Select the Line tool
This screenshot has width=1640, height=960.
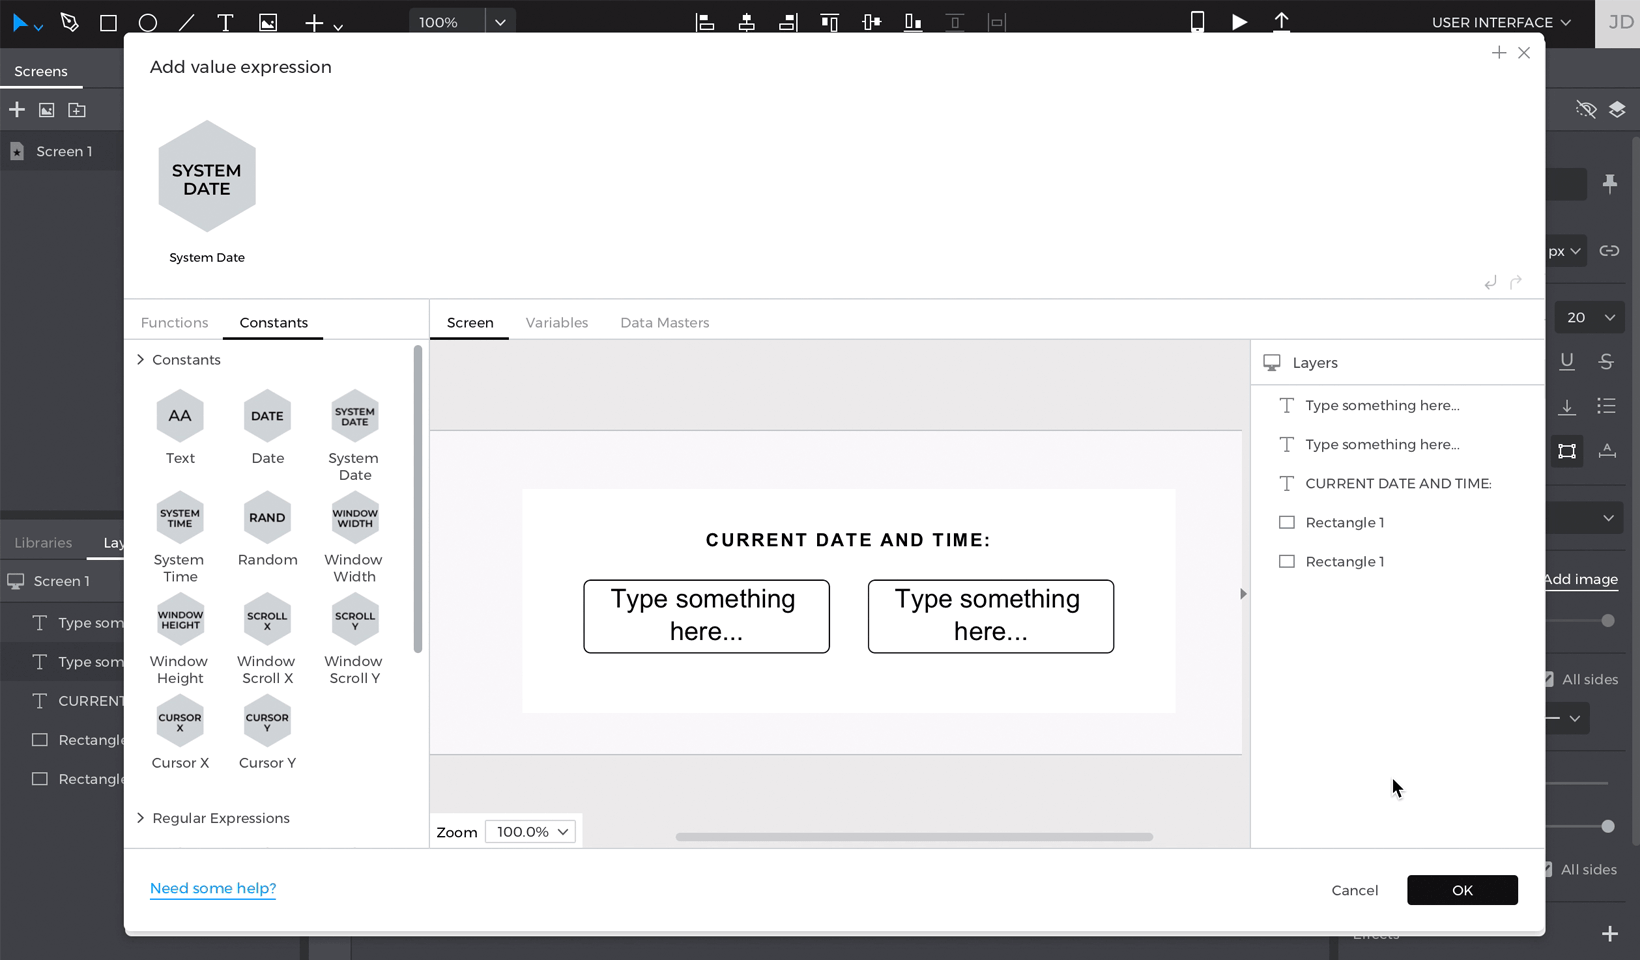click(x=187, y=21)
